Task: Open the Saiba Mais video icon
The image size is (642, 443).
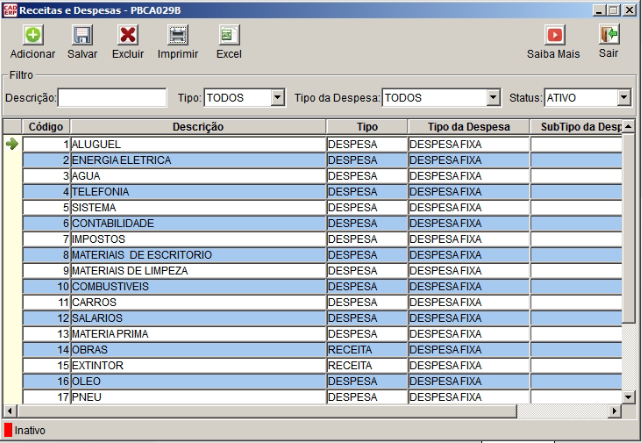Action: (554, 35)
